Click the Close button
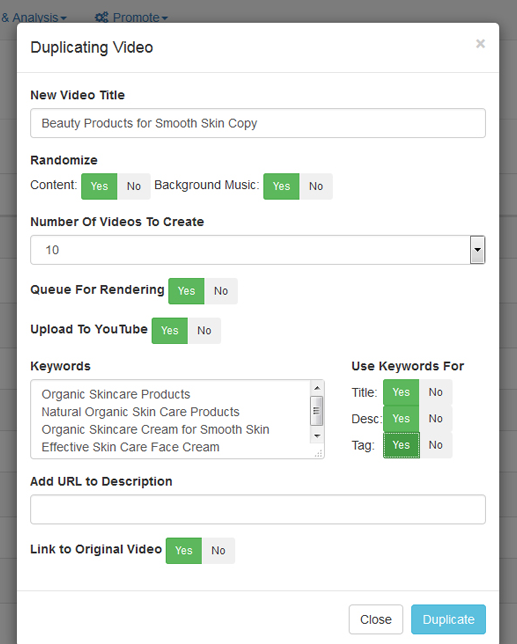Image resolution: width=517 pixels, height=644 pixels. (376, 619)
